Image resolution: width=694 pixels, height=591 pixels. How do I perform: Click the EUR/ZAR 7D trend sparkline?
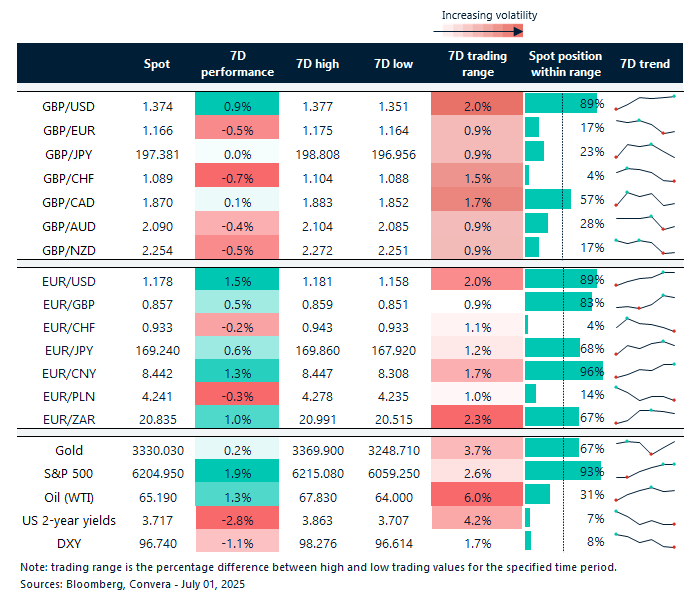[645, 416]
